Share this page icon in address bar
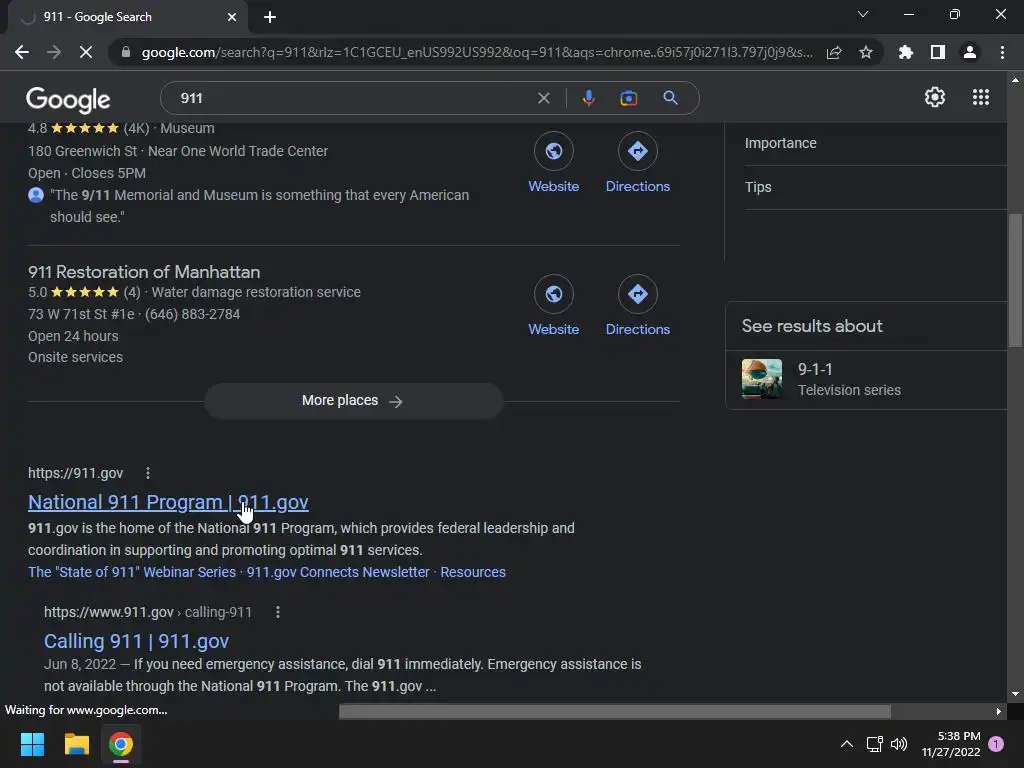Screen dimensions: 1024x768 tap(834, 52)
